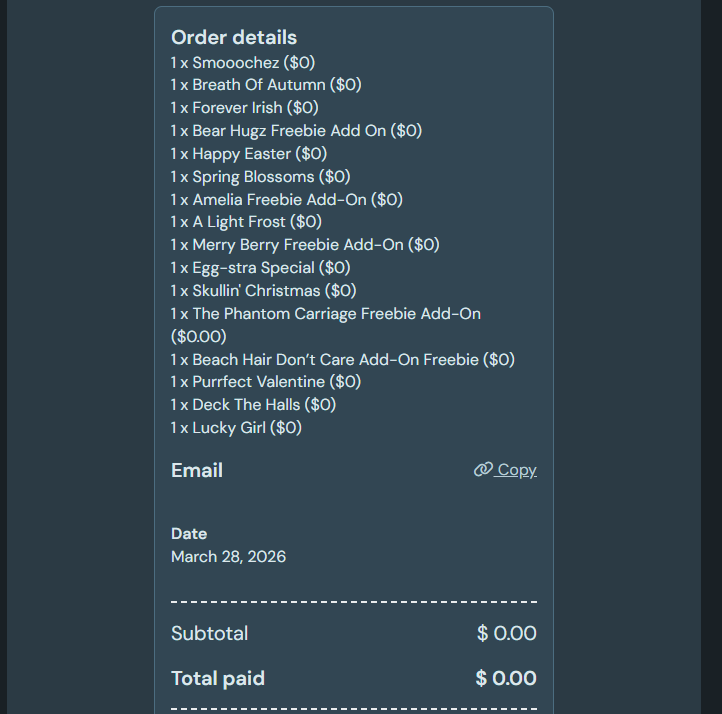Select the Happy Easter item

point(249,154)
